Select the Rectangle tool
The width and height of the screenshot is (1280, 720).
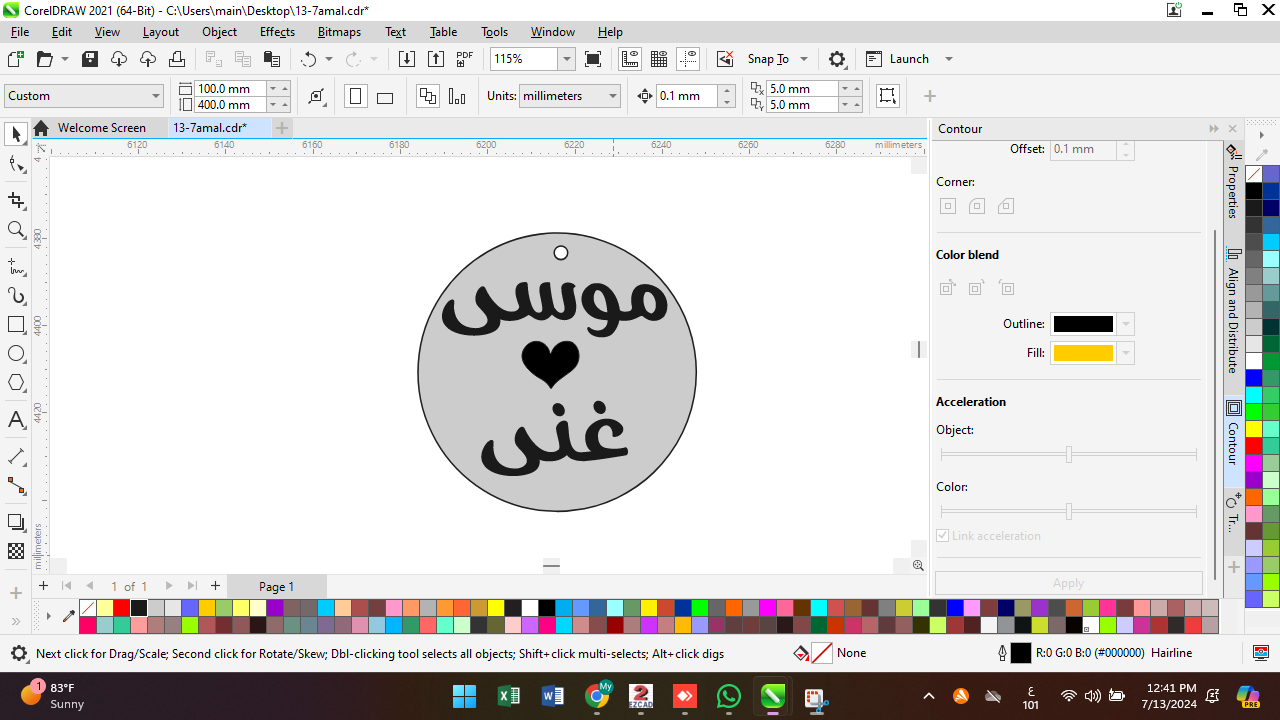(16, 325)
